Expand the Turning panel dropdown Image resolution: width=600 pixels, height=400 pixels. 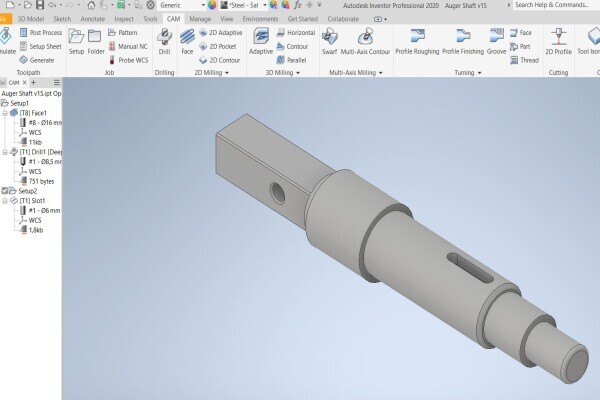click(479, 73)
